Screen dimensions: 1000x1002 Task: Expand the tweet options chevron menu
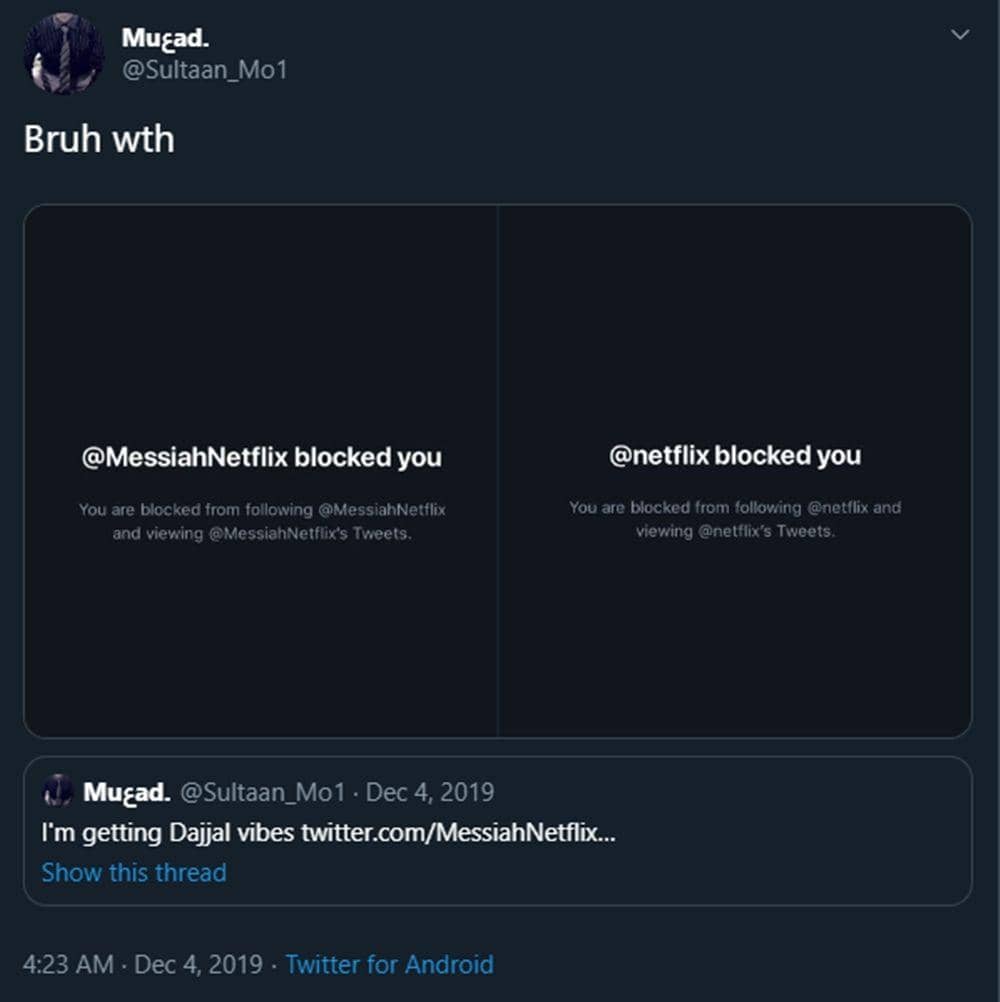pos(960,35)
